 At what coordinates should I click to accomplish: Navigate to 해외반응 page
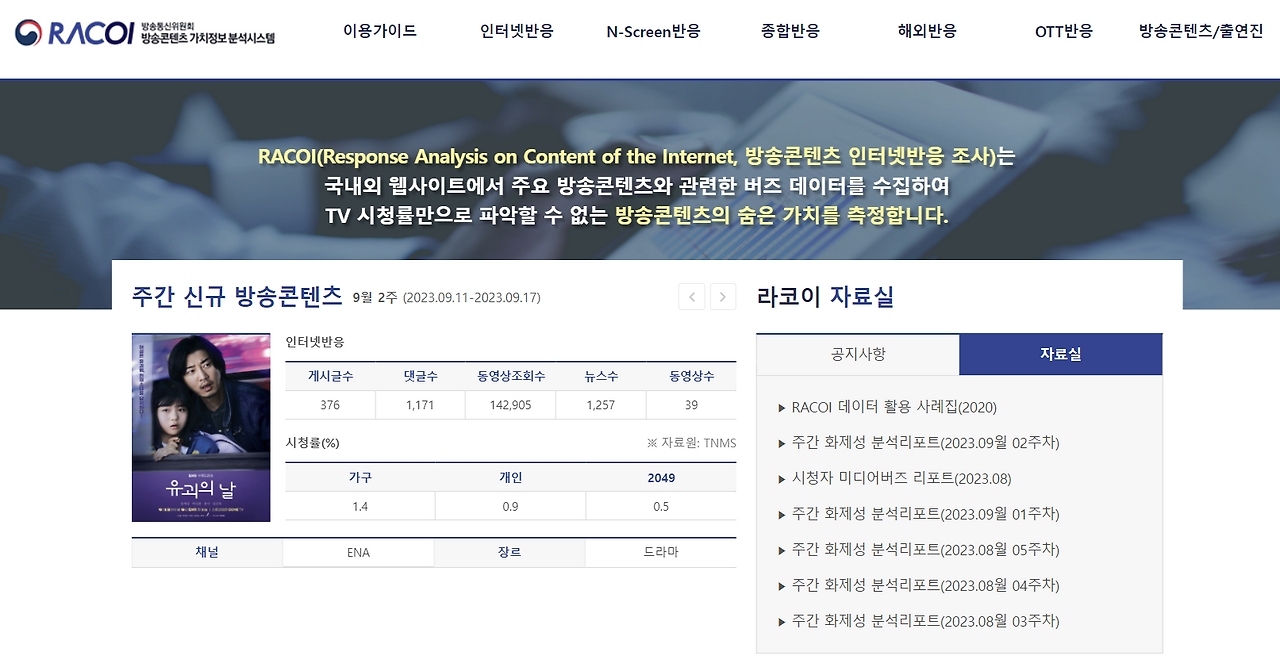(x=926, y=31)
